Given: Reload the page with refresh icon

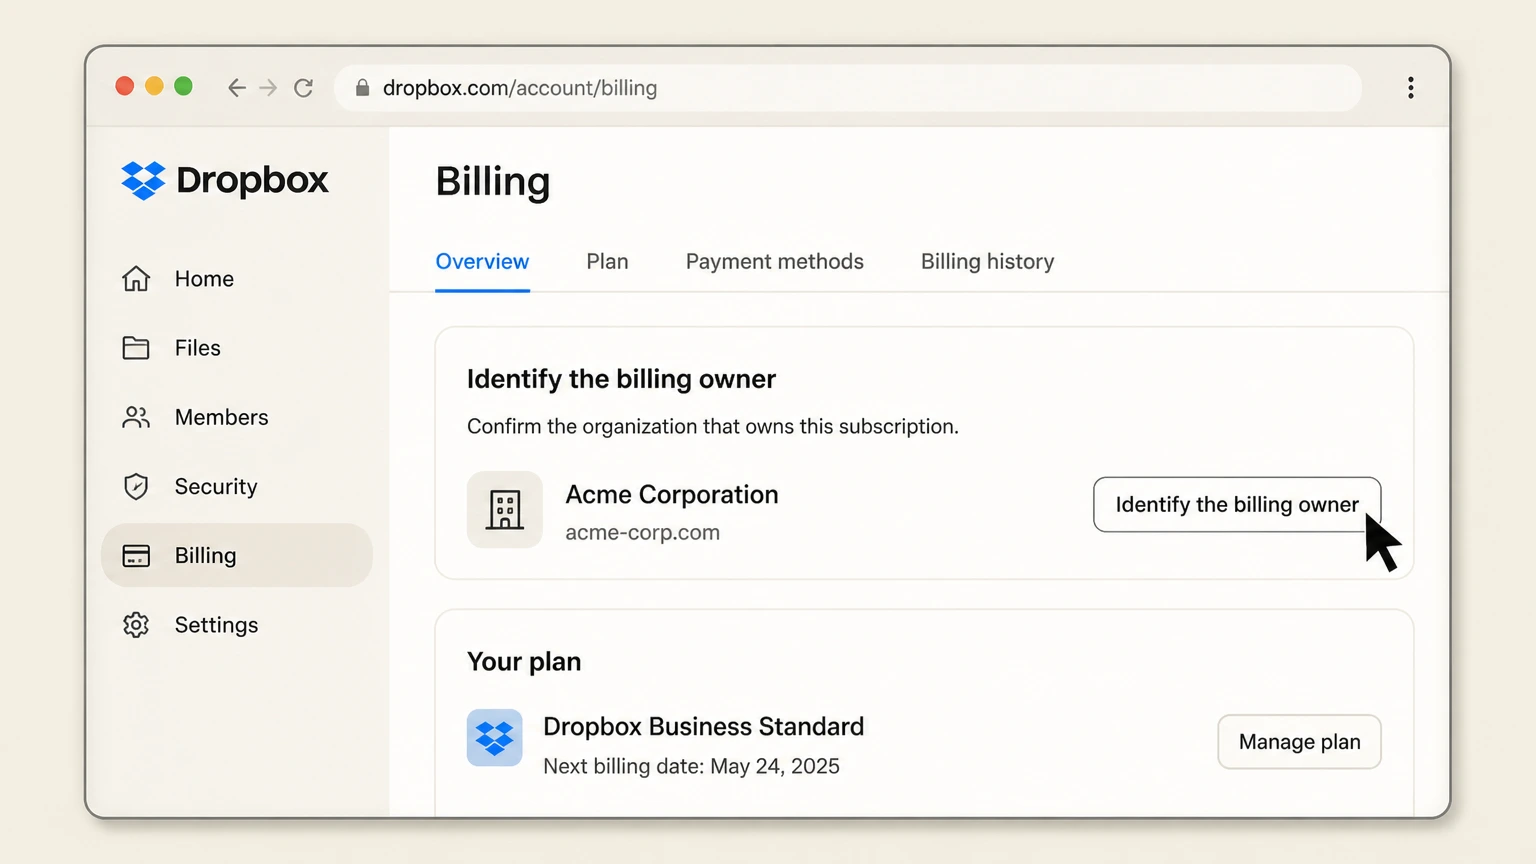Looking at the screenshot, I should [x=303, y=88].
